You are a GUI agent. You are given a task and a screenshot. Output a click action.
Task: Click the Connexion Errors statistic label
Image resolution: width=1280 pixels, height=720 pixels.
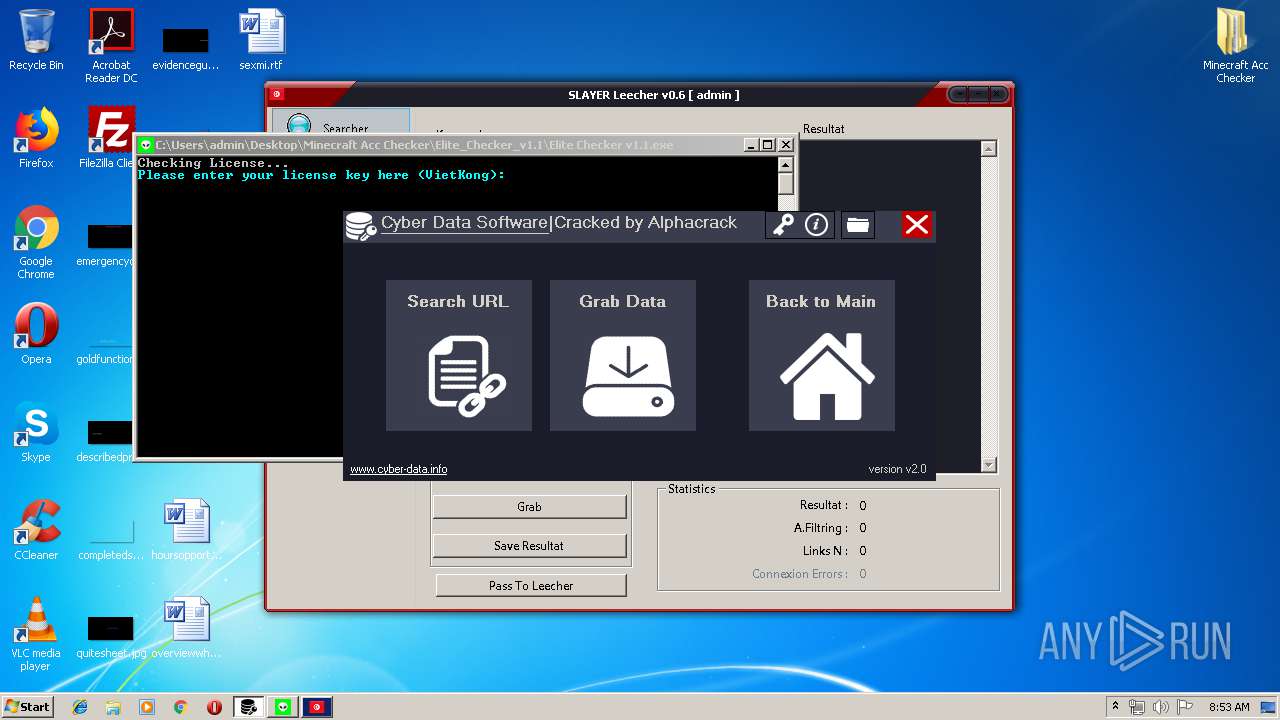(800, 574)
